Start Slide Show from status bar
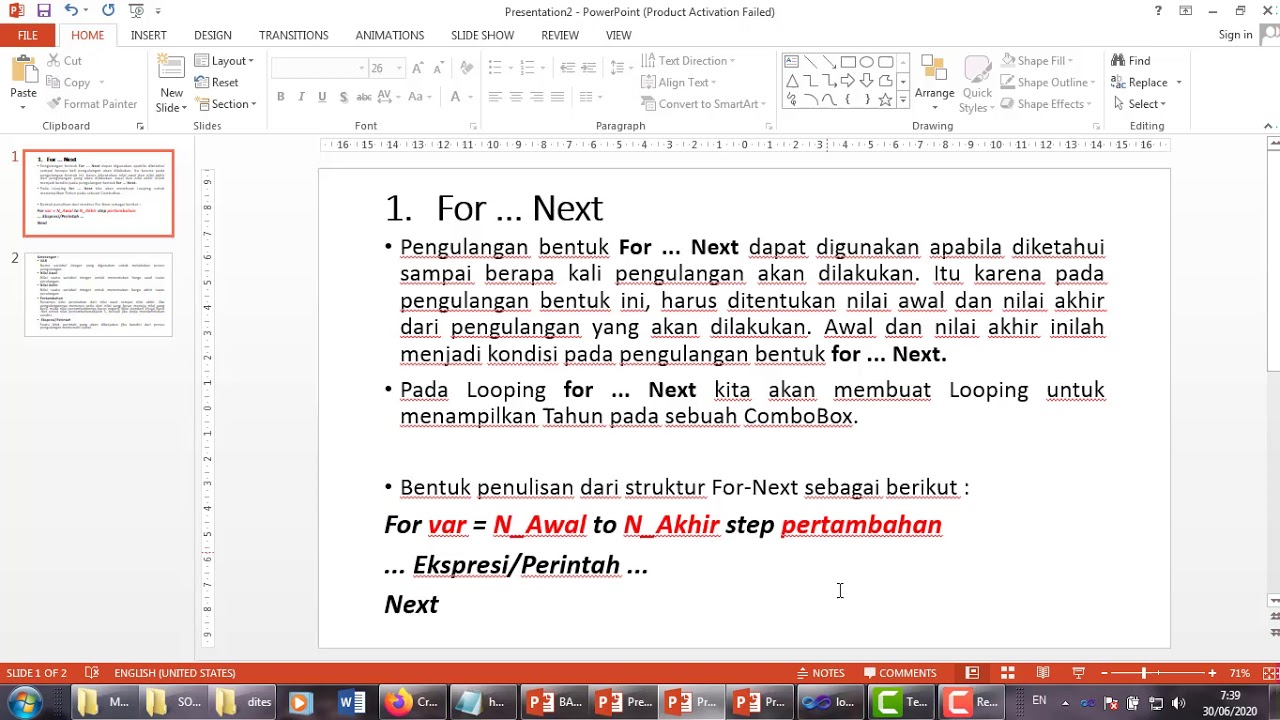This screenshot has width=1280, height=720. coord(1078,673)
